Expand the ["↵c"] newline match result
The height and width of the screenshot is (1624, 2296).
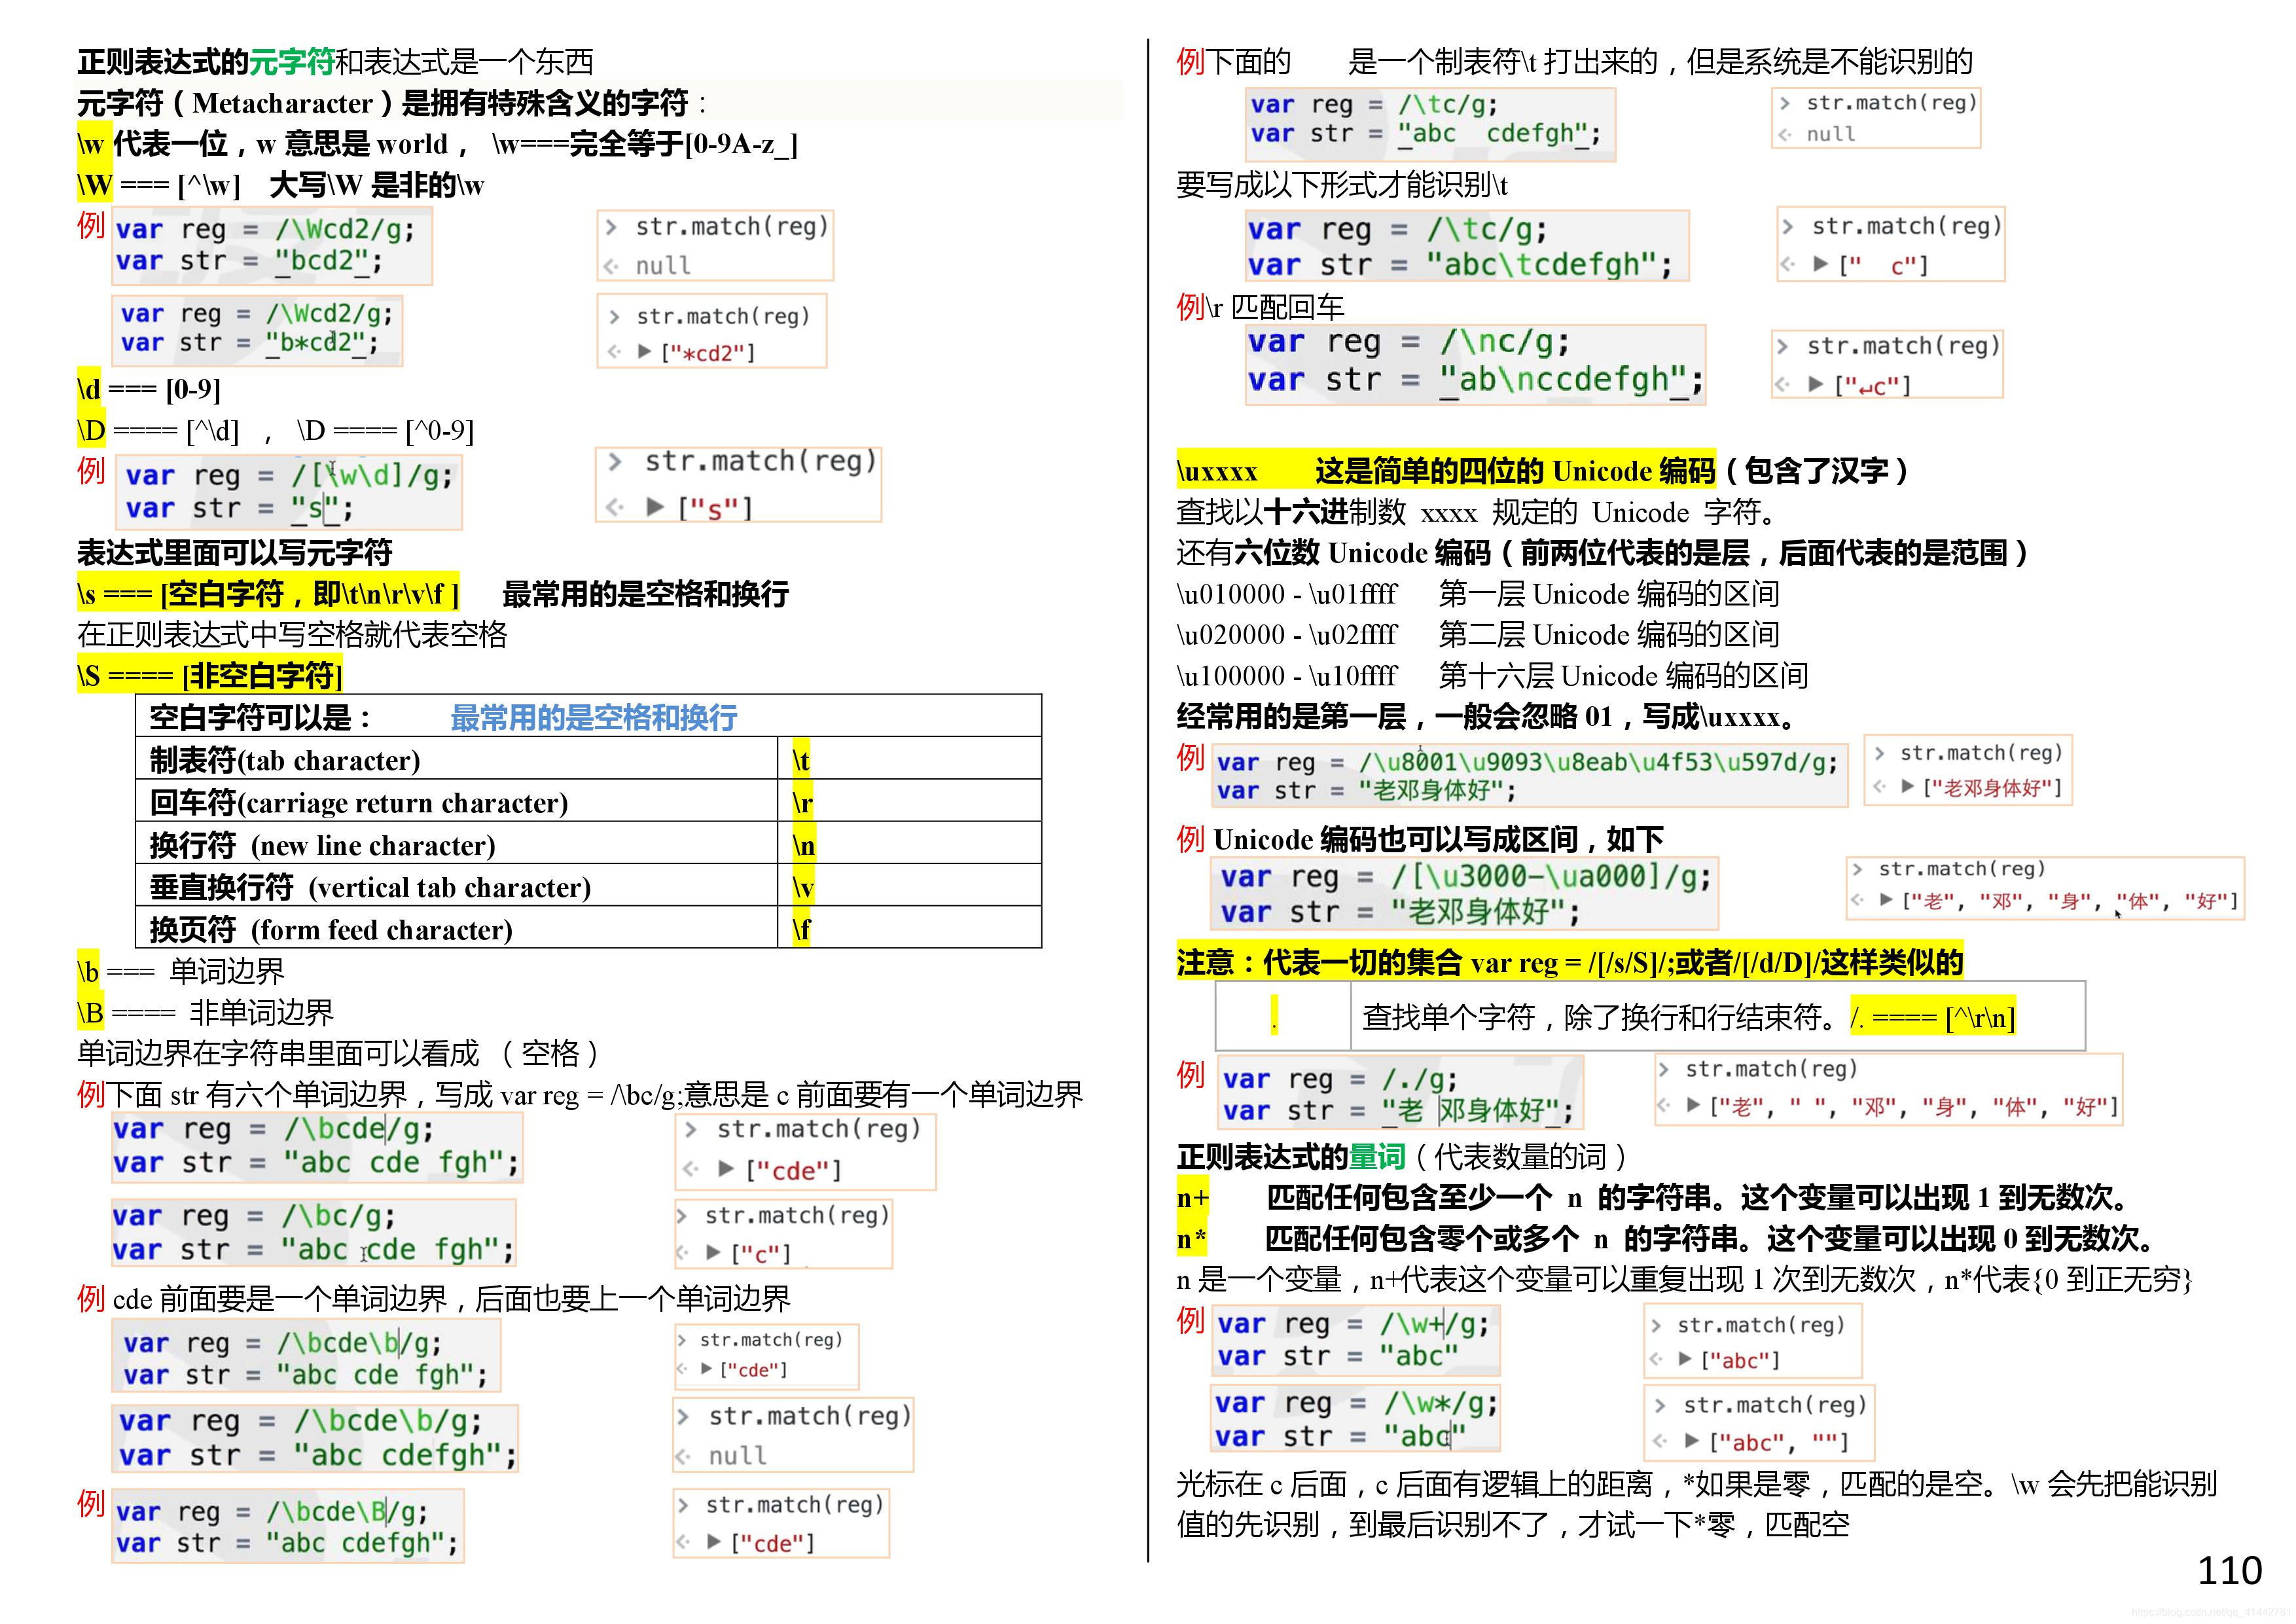coord(1816,384)
